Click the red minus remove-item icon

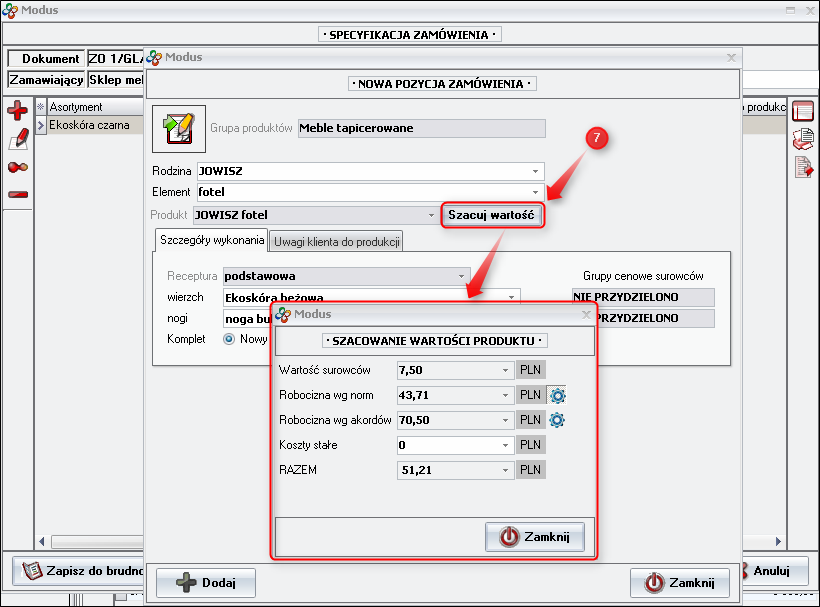click(x=17, y=194)
